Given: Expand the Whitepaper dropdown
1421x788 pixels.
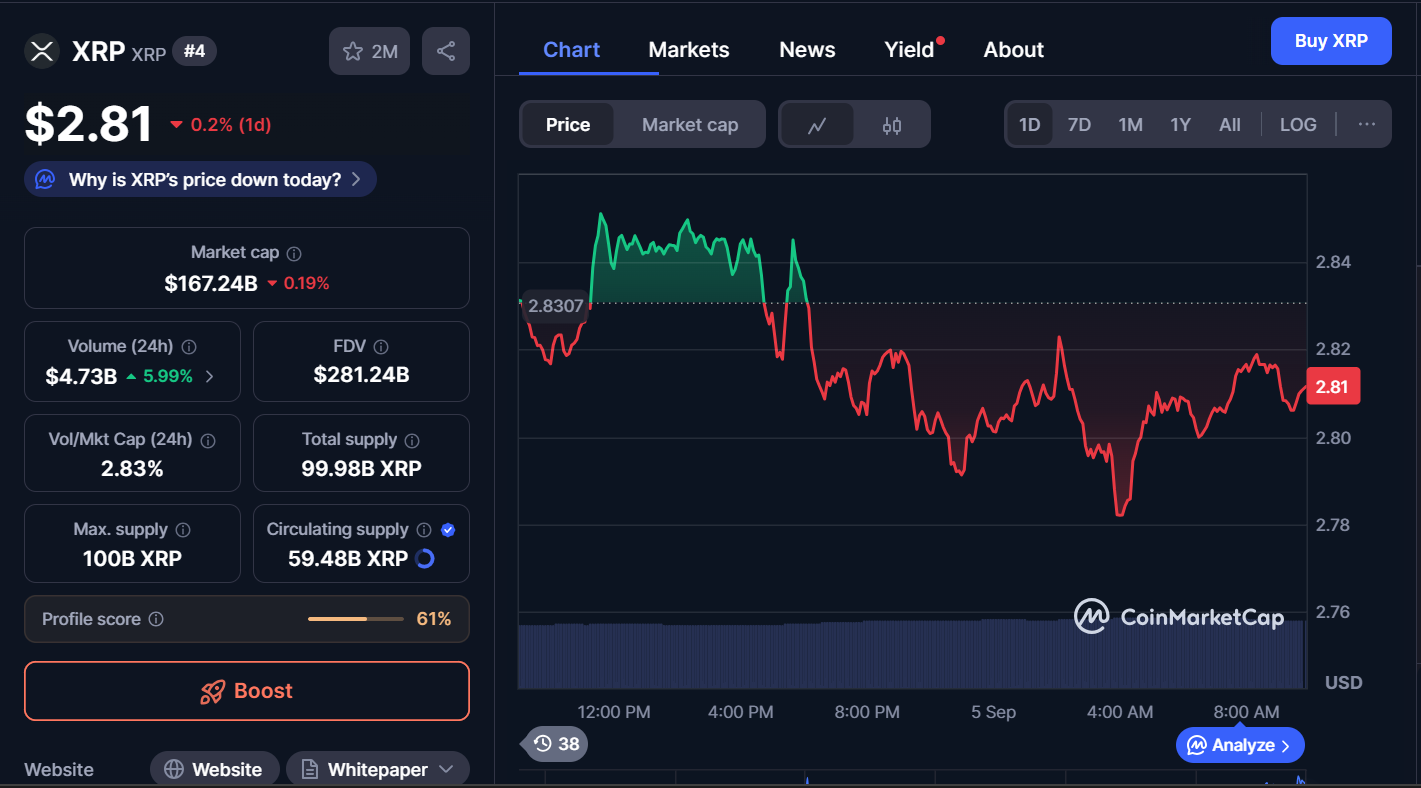Looking at the screenshot, I should tap(378, 769).
